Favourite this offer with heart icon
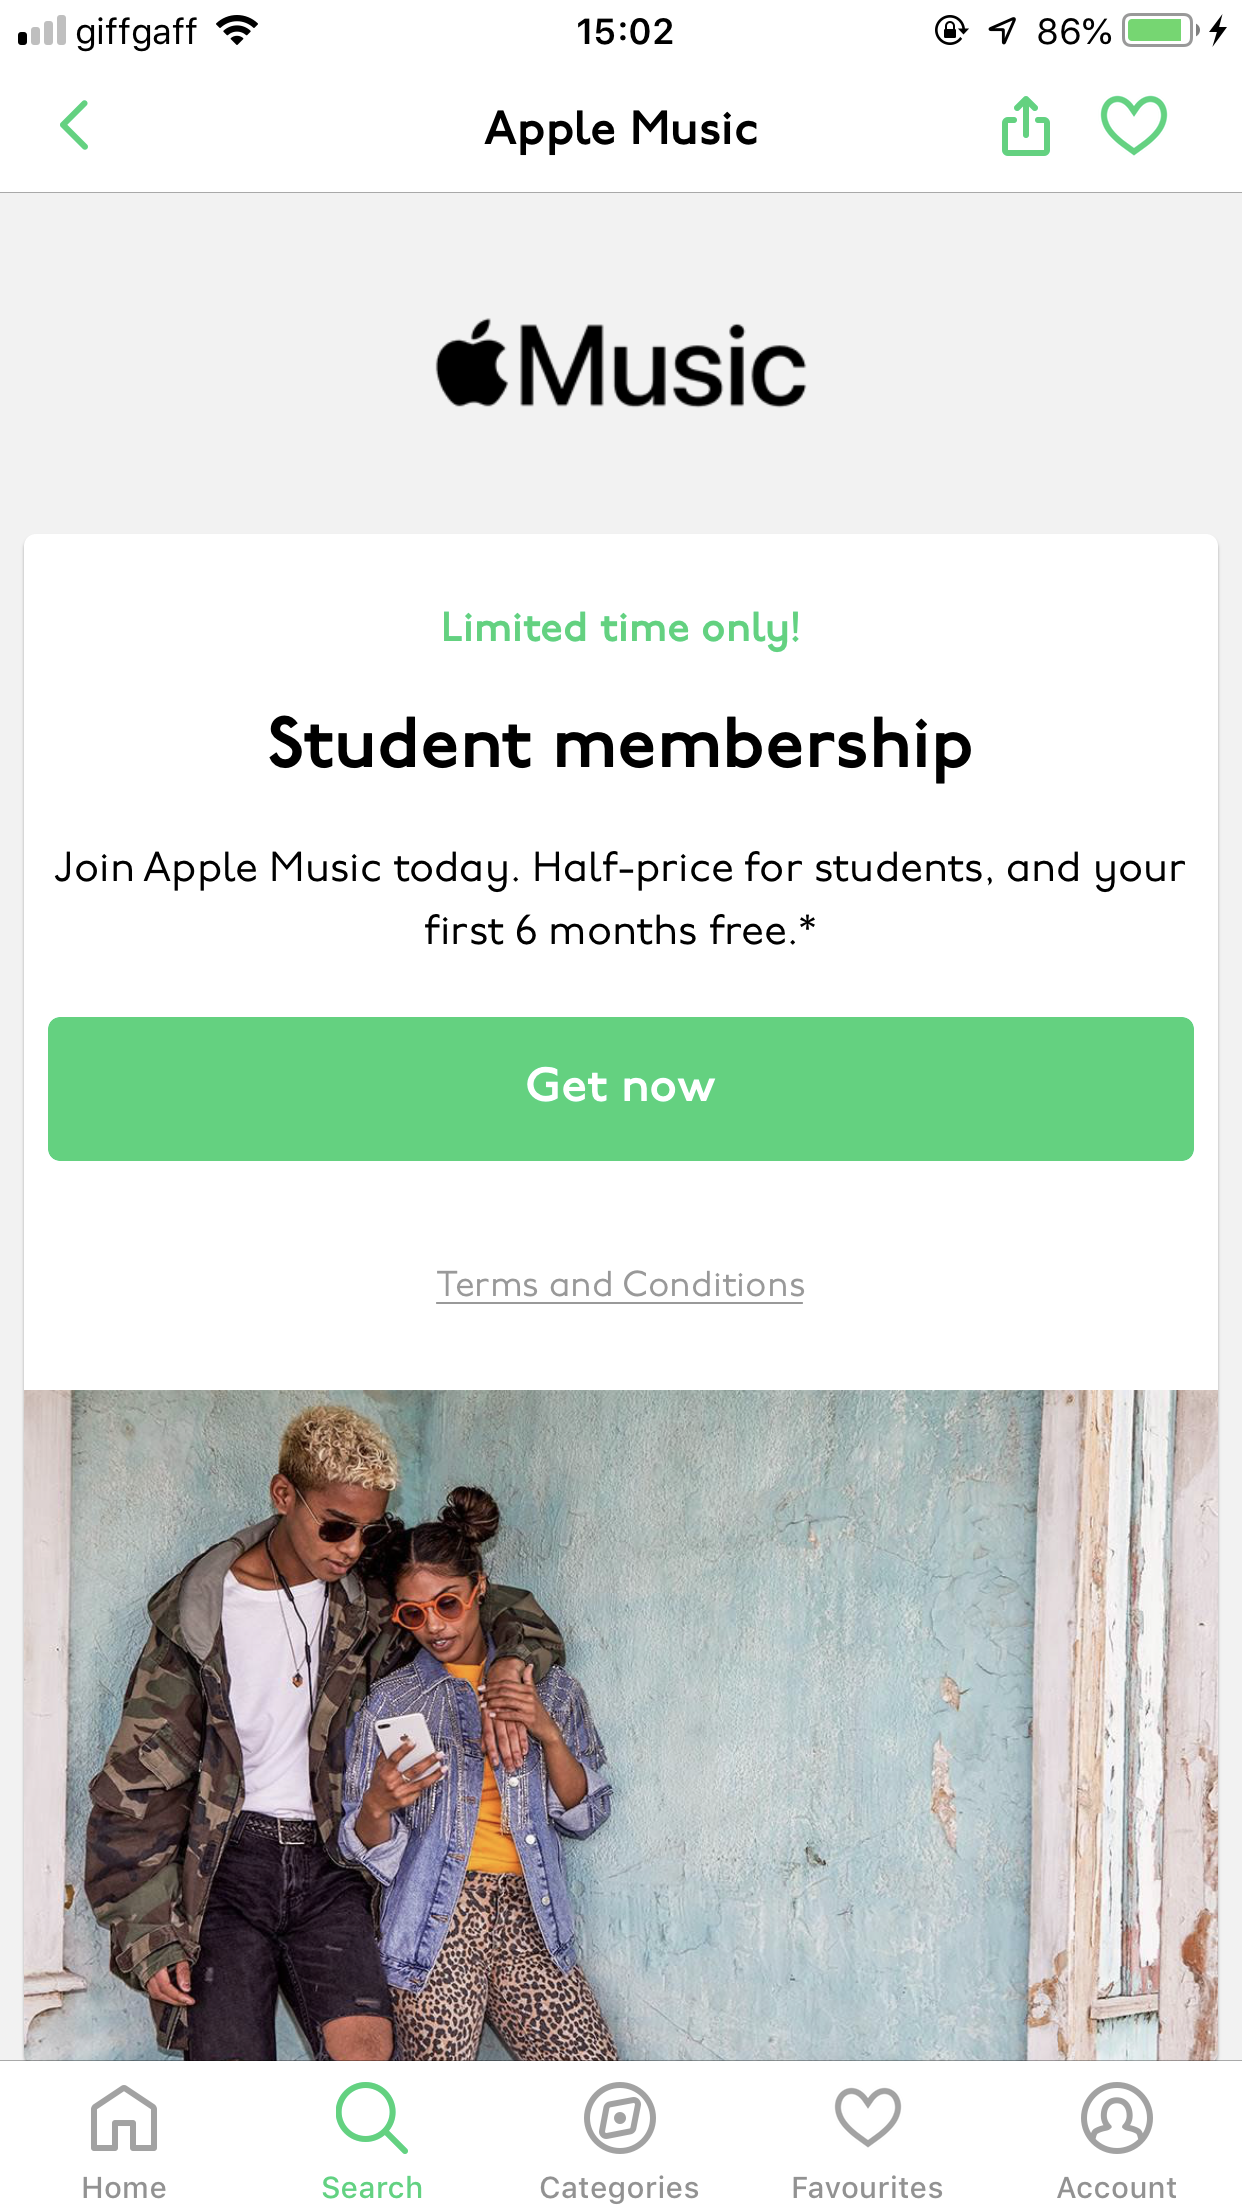 pyautogui.click(x=1133, y=125)
